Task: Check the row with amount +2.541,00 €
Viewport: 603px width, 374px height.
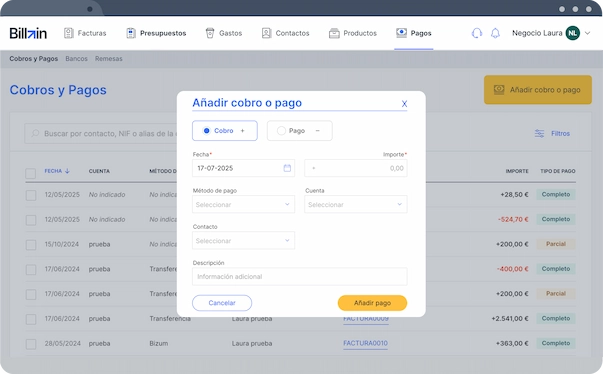Action: coord(31,319)
